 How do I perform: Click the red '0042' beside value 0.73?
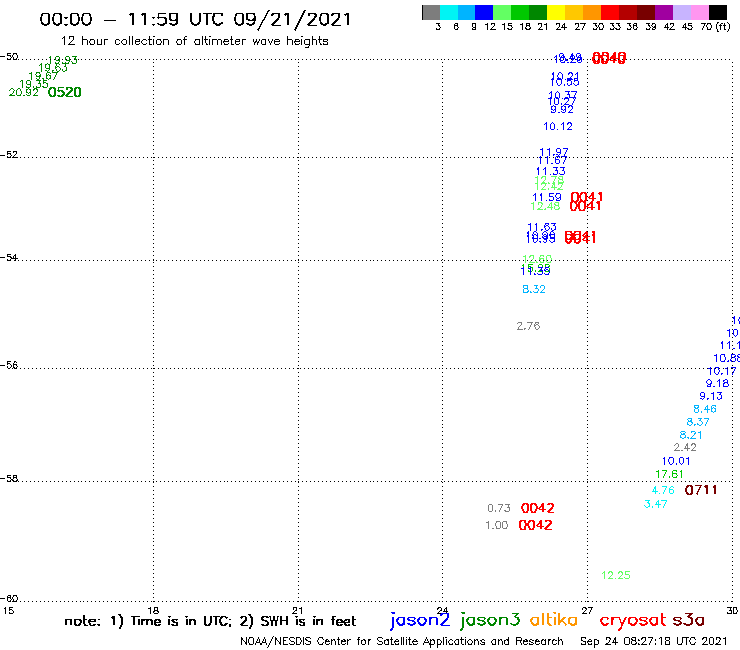[538, 508]
